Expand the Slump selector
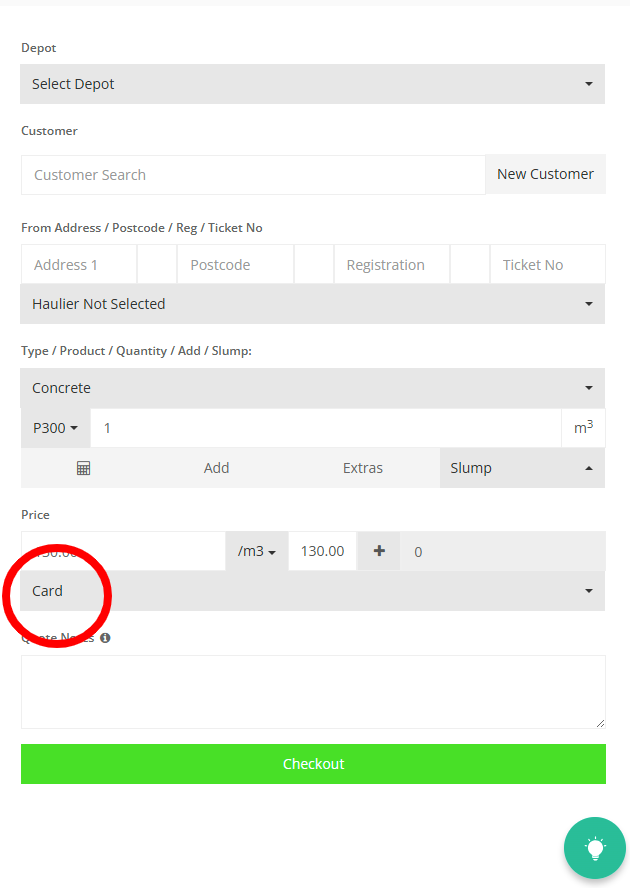This screenshot has width=630, height=888. click(521, 468)
